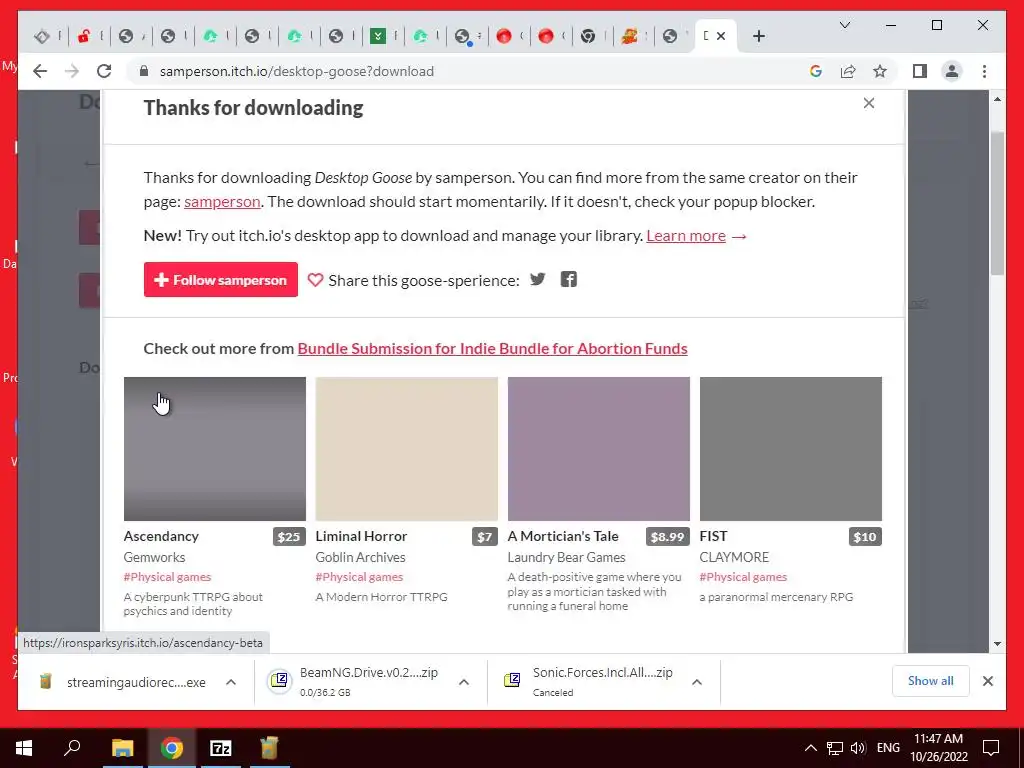Screen dimensions: 1024x768
Task: Close the Thanks for downloading dialog
Action: pyautogui.click(x=869, y=103)
